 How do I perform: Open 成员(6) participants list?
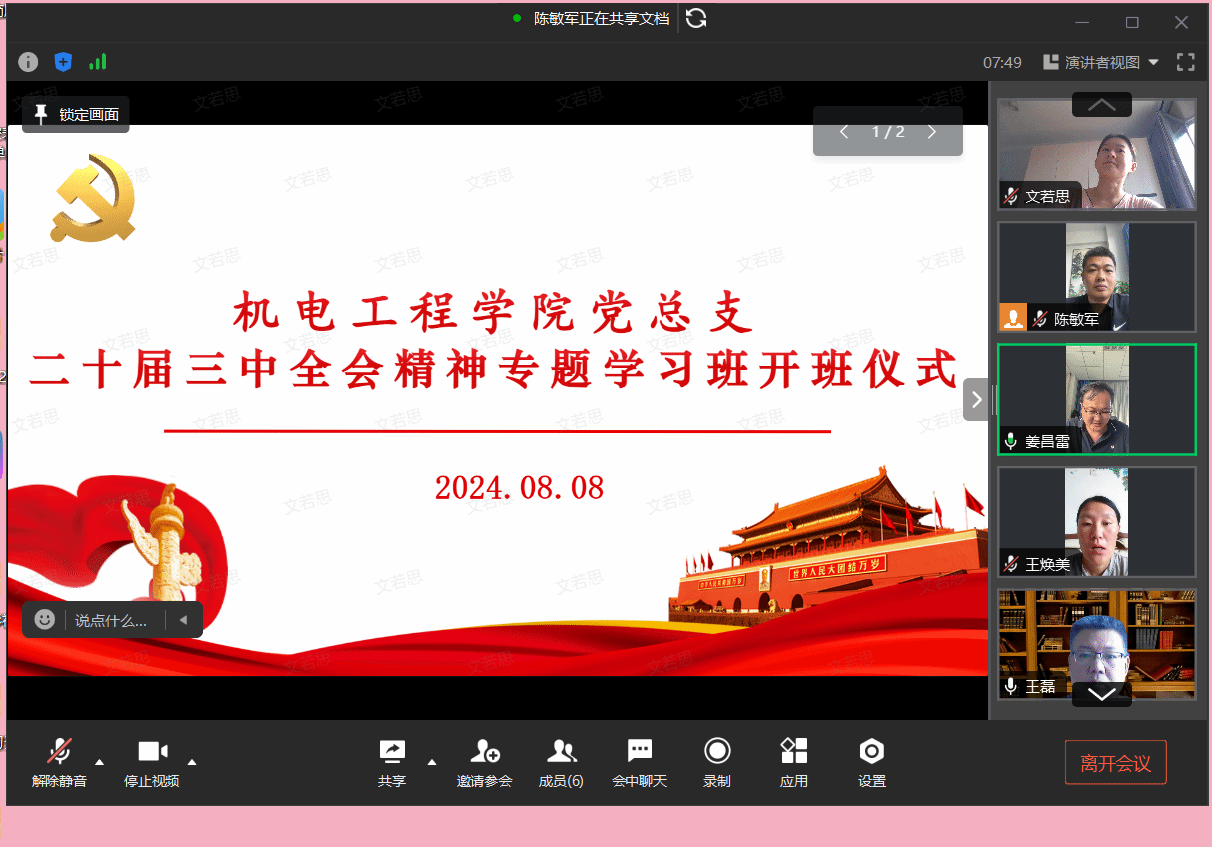point(561,762)
